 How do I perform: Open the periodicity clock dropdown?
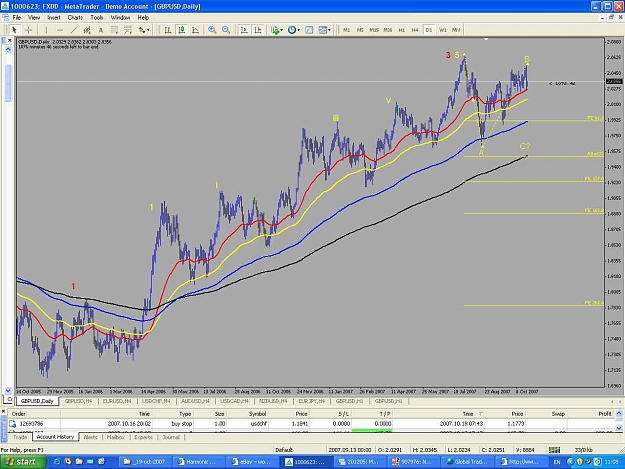(x=294, y=30)
